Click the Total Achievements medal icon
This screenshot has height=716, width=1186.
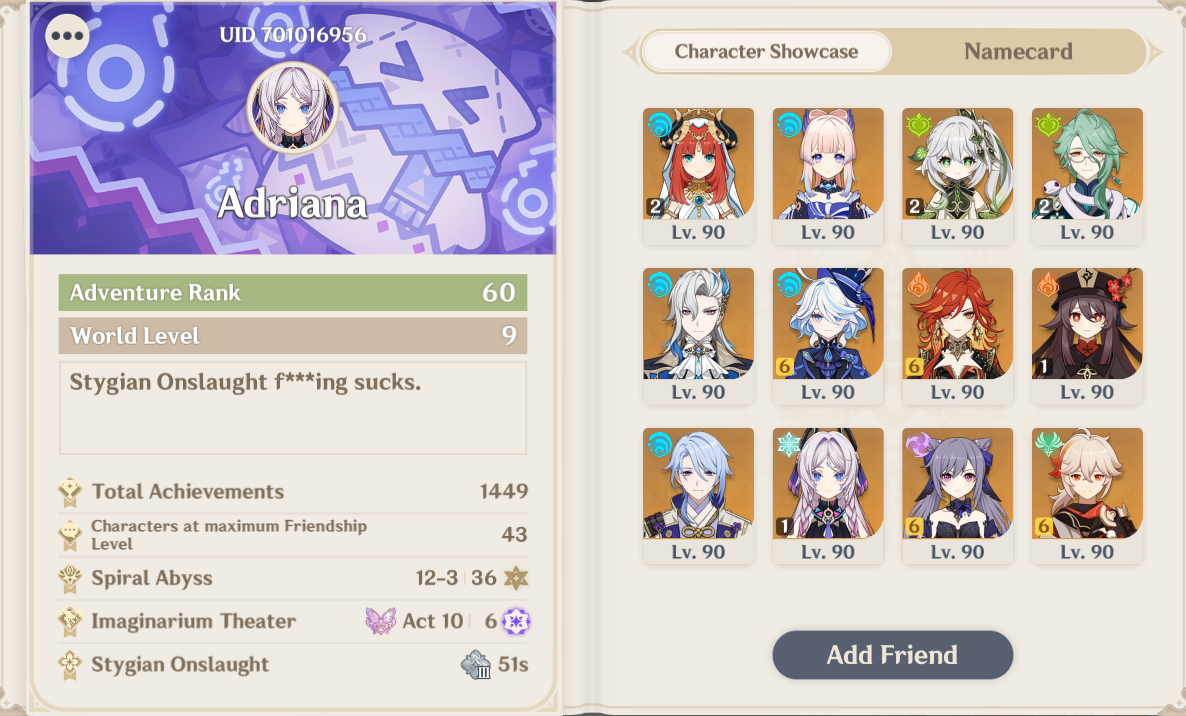point(70,492)
